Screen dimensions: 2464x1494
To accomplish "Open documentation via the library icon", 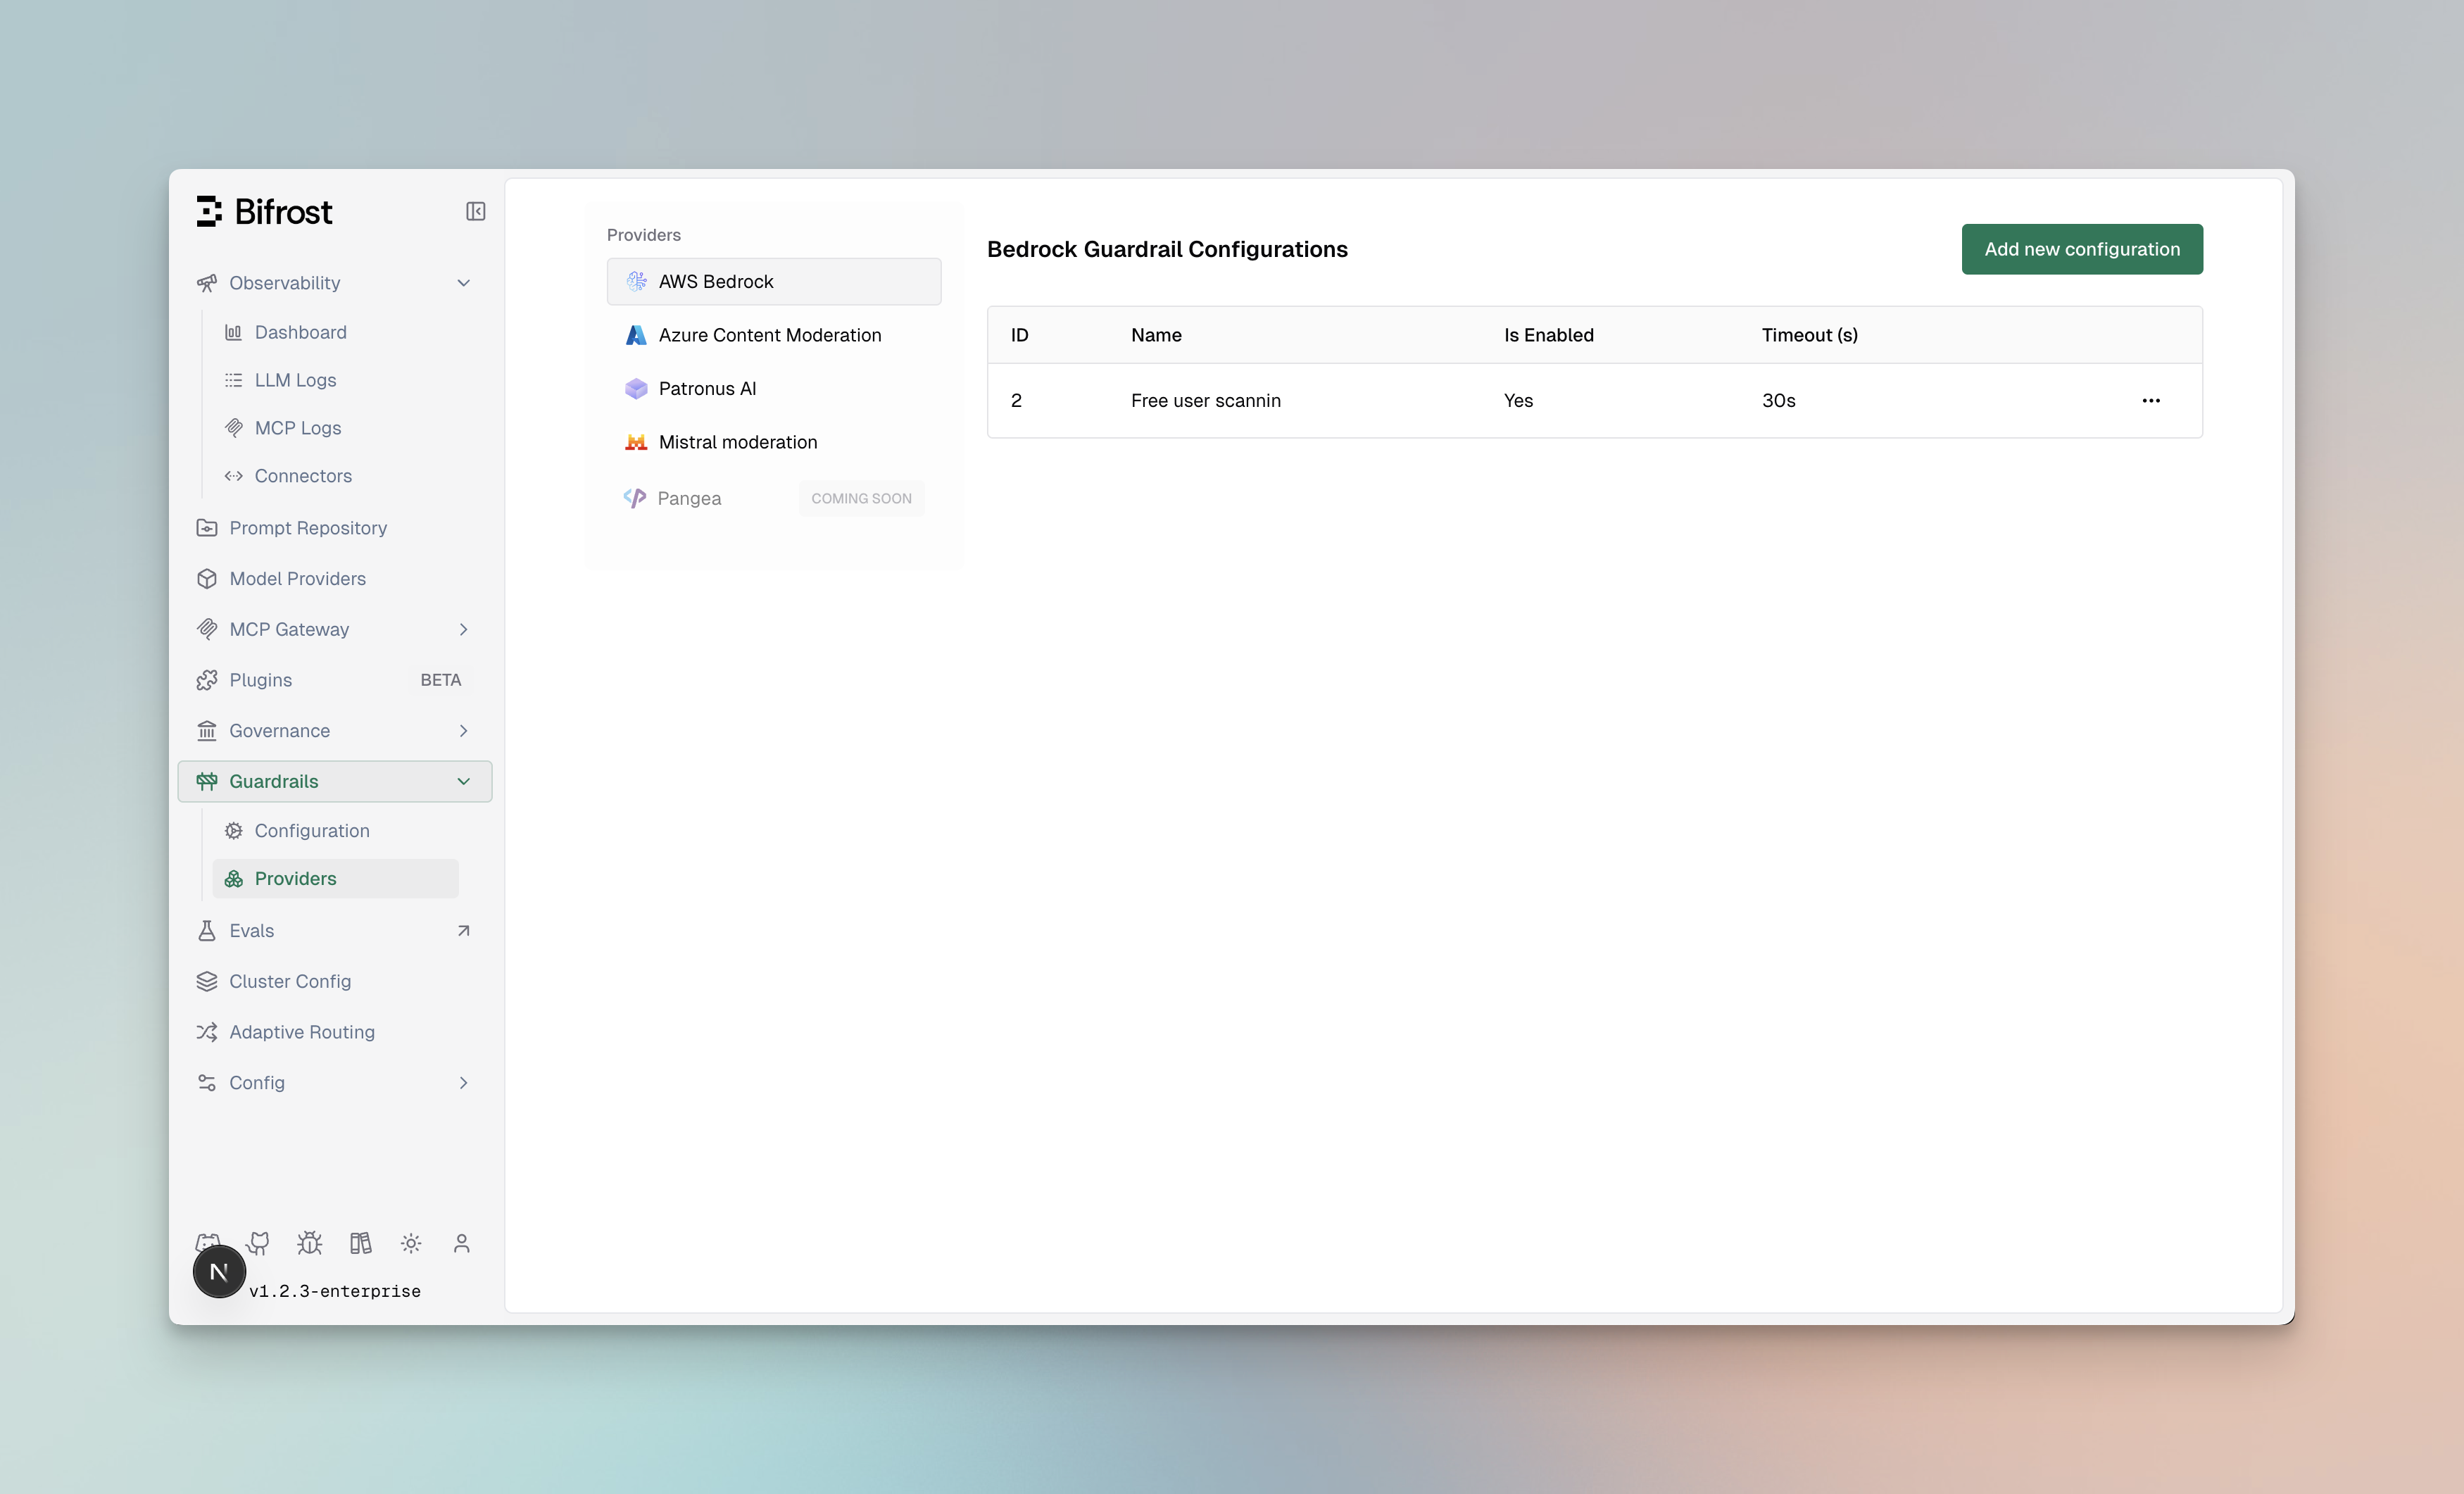I will click(x=360, y=1242).
